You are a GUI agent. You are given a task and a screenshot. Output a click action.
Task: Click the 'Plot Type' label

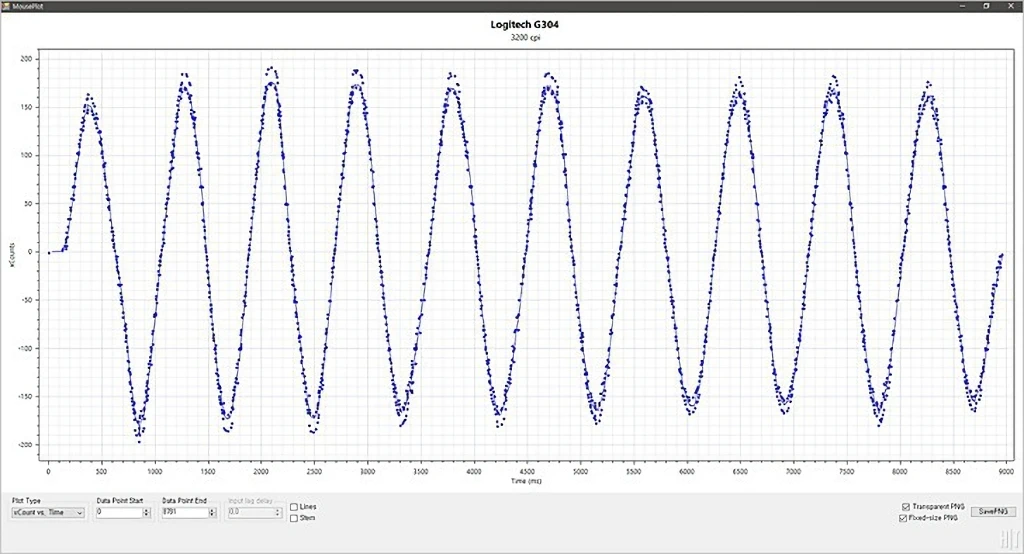26,500
